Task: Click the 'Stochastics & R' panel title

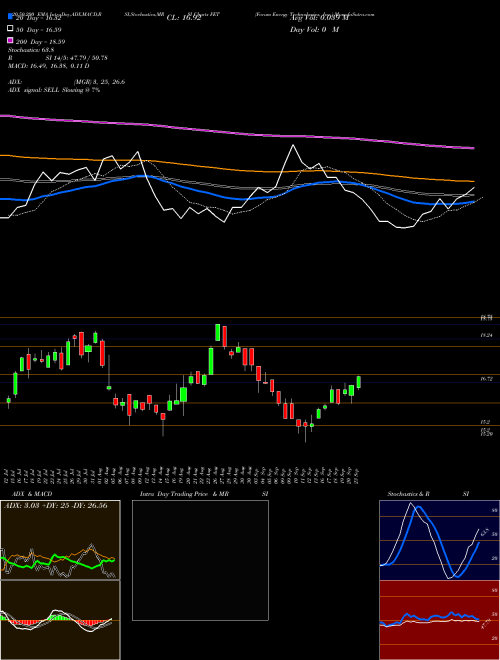Action: (x=409, y=494)
